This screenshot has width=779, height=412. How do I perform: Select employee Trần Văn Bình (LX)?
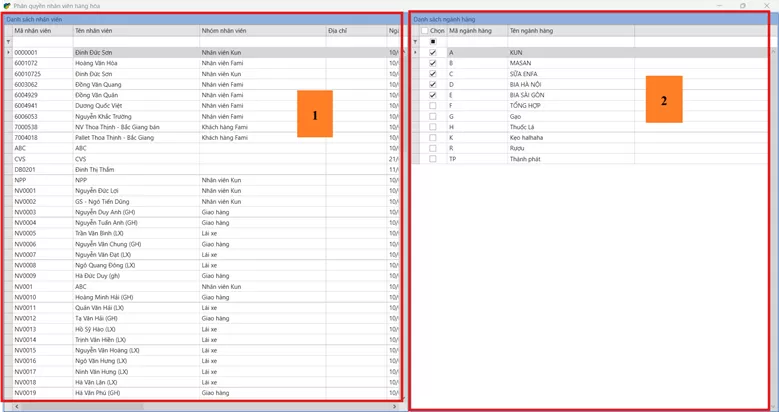(x=99, y=233)
